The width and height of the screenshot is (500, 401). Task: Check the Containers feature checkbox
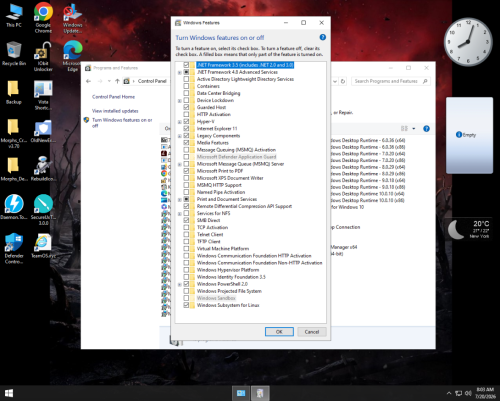pos(186,86)
